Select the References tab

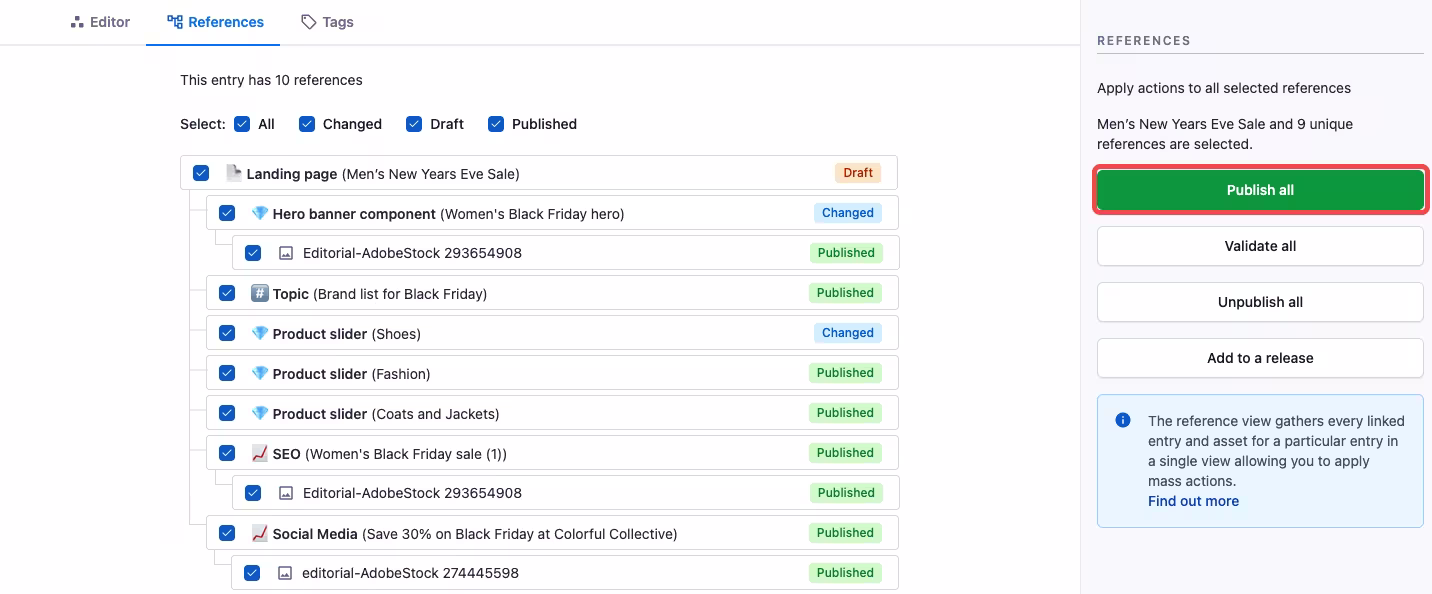[x=215, y=22]
